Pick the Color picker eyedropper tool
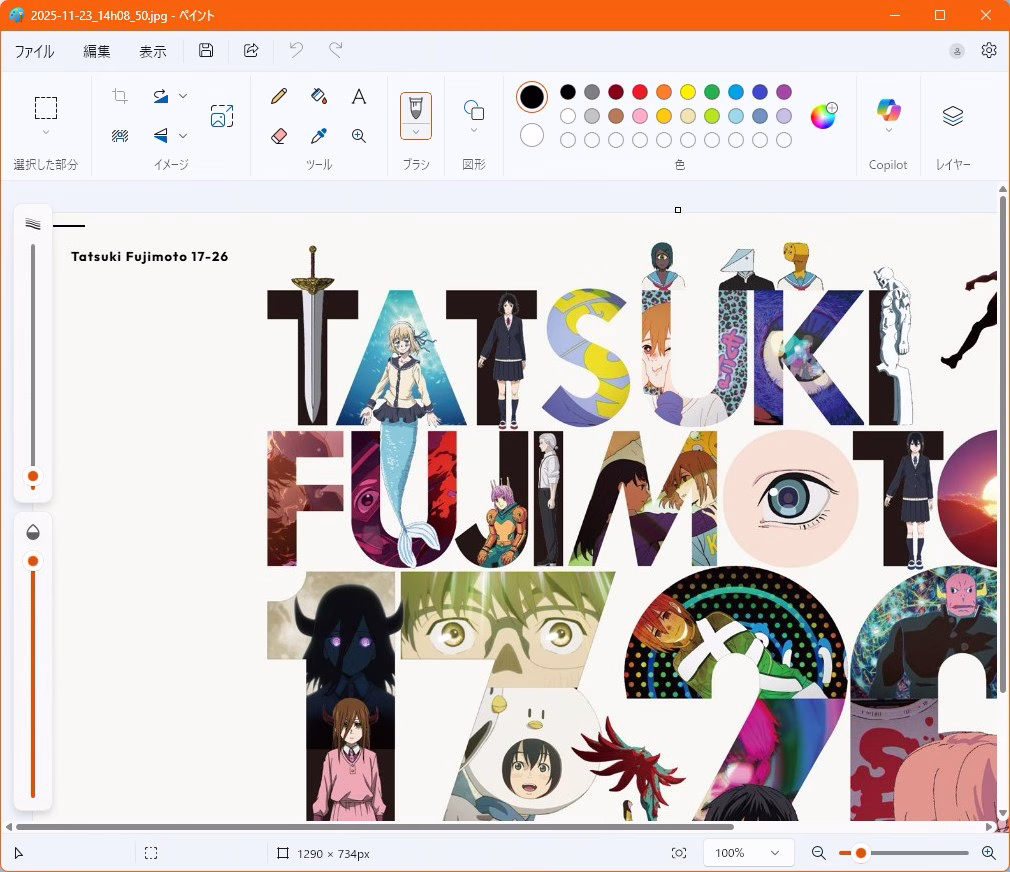This screenshot has width=1010, height=872. (x=319, y=136)
